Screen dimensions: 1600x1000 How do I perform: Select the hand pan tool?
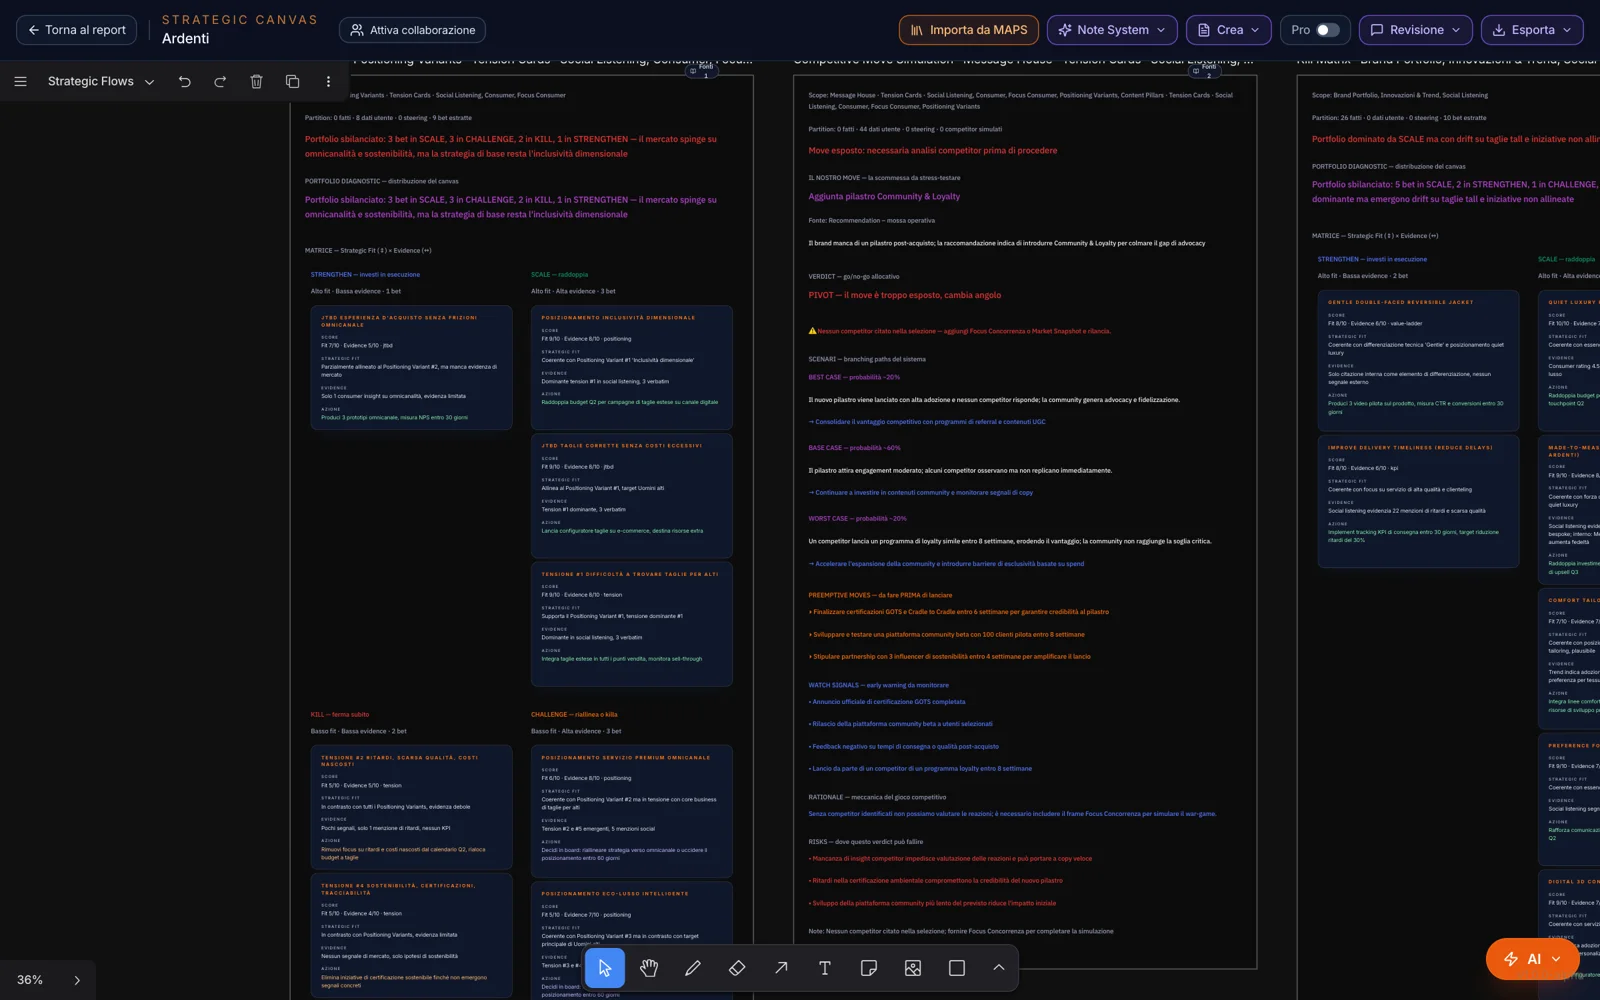(x=649, y=968)
